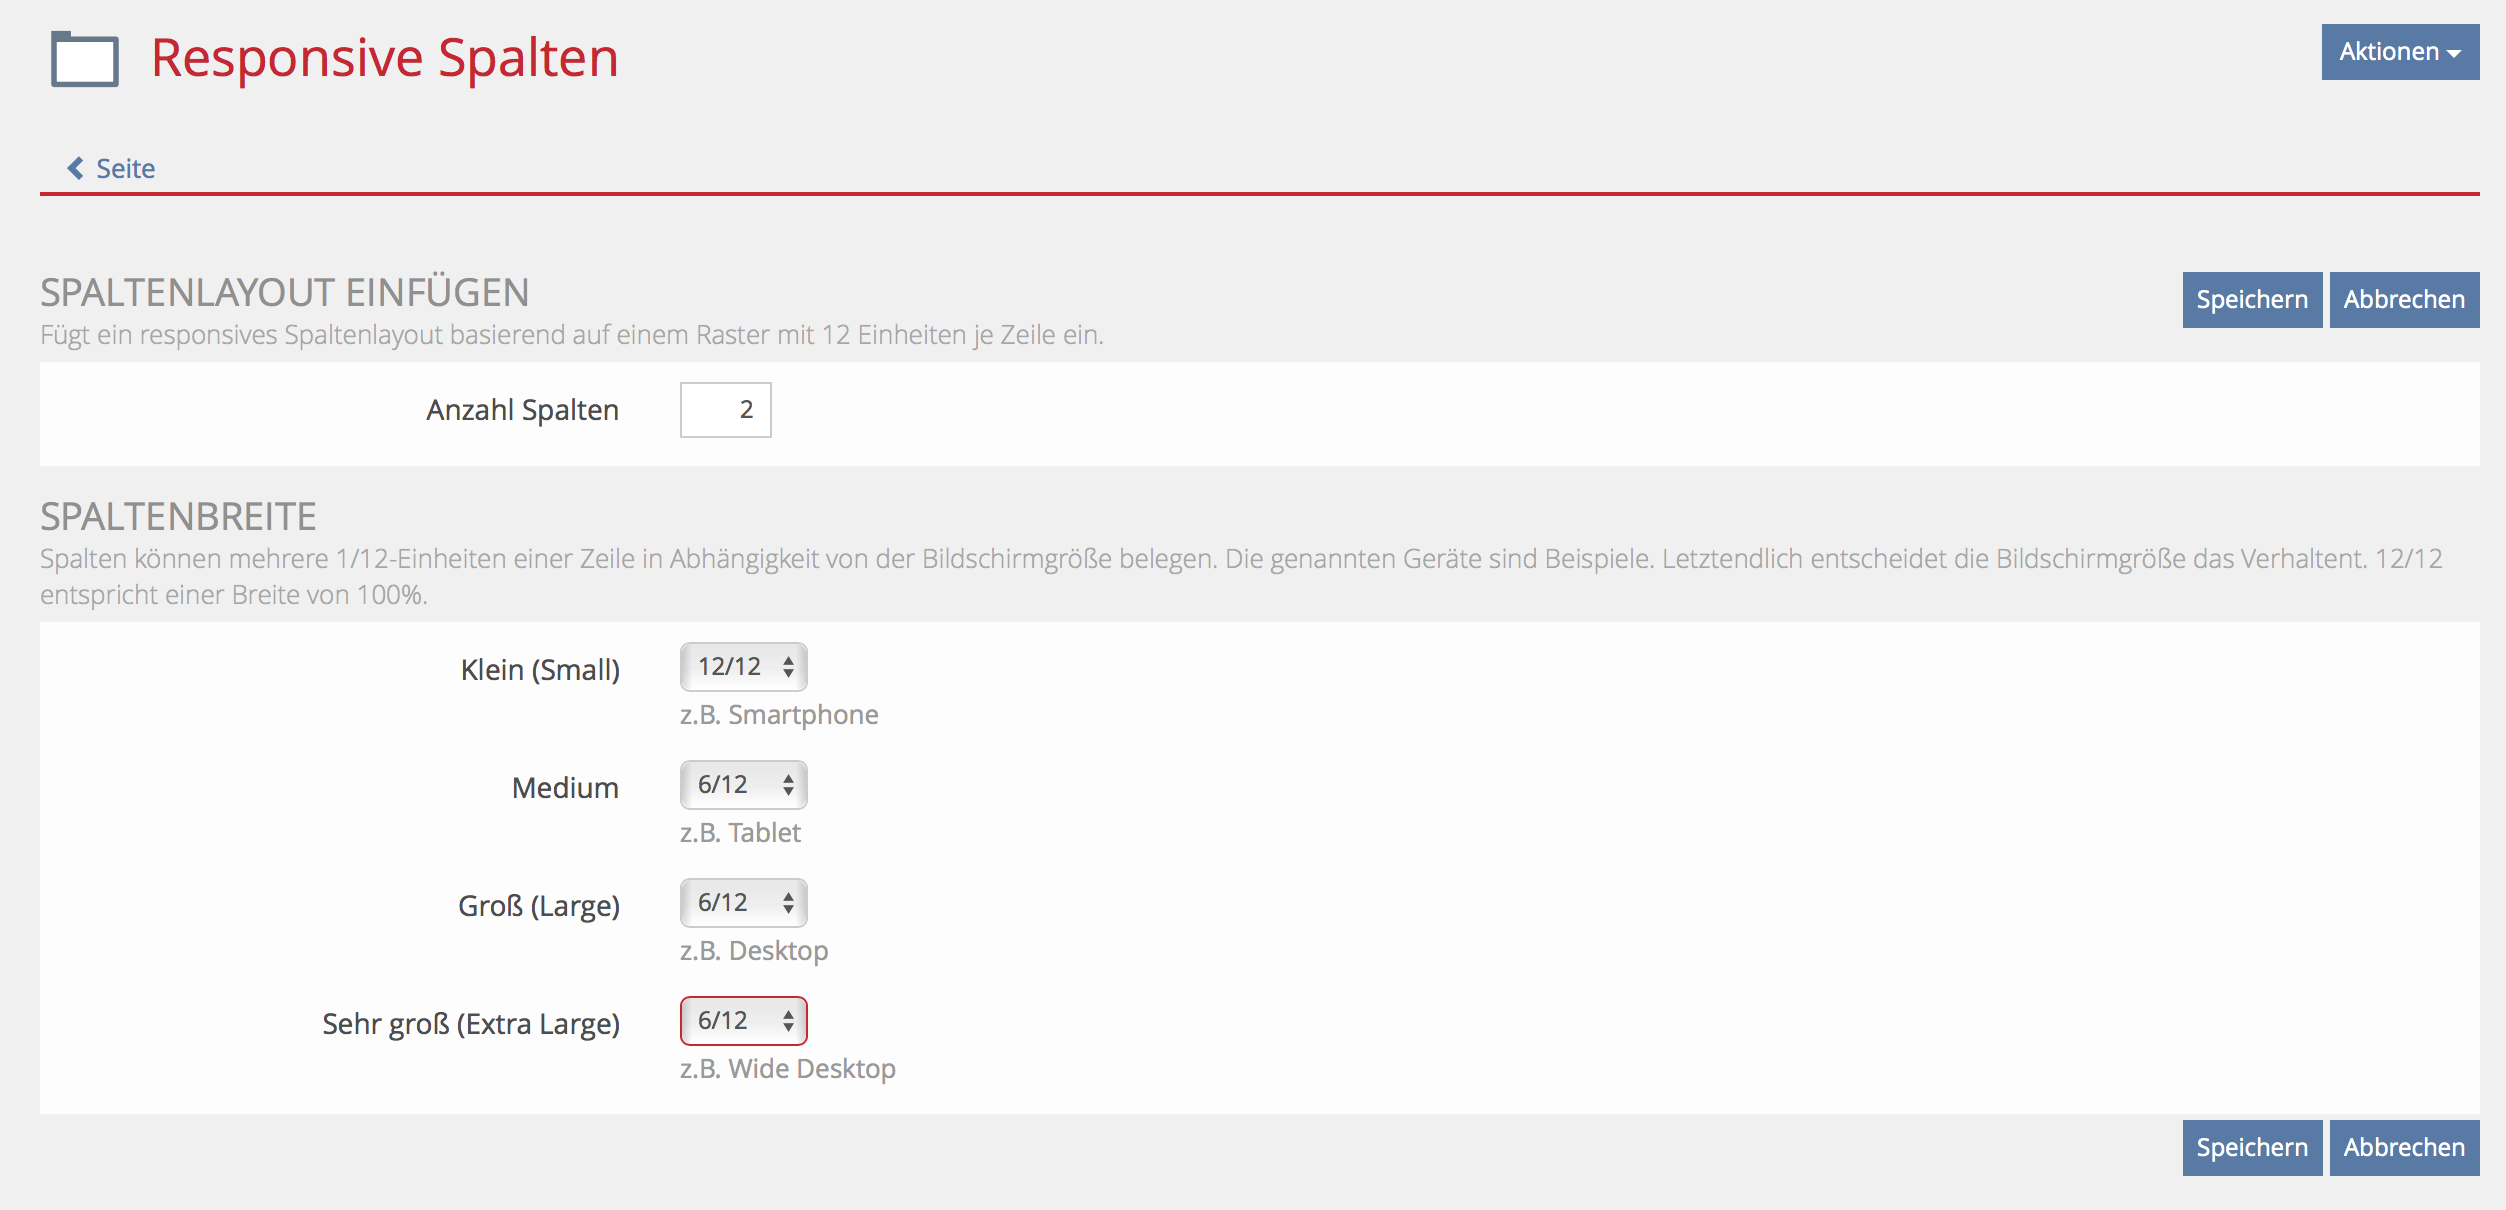This screenshot has width=2506, height=1210.
Task: Open the Groß (Large) width dropdown
Action: point(730,903)
